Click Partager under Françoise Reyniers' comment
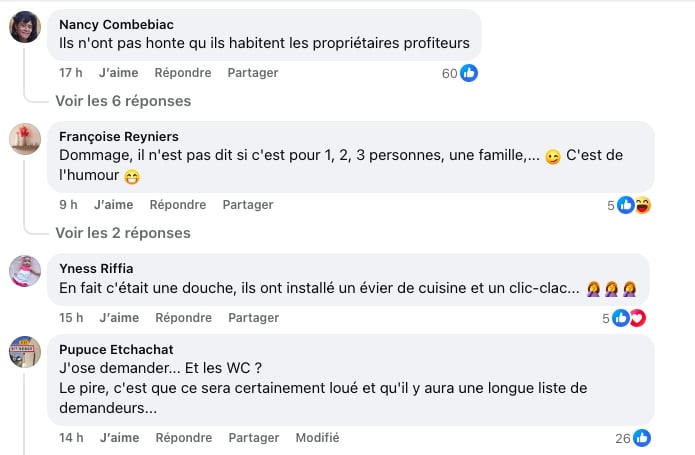 click(247, 205)
